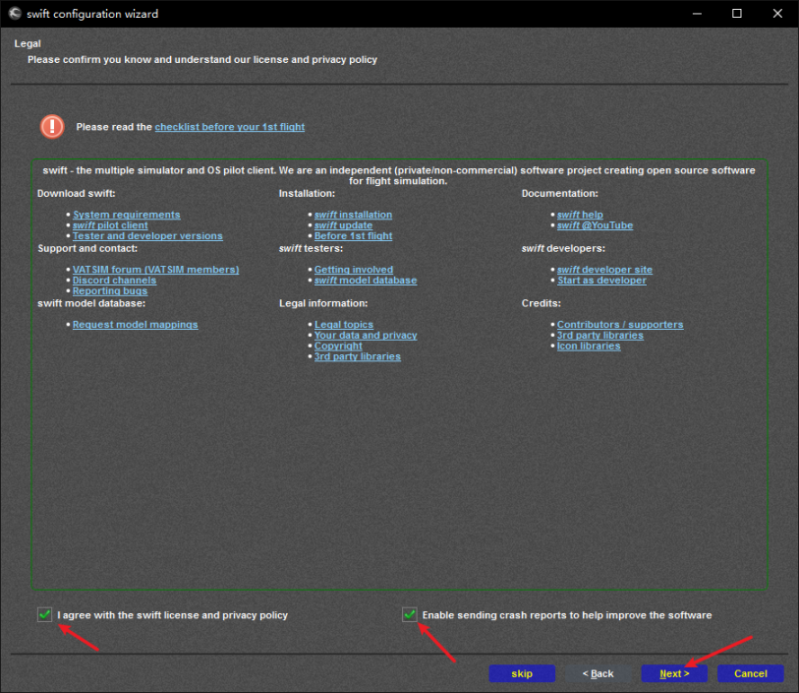Screen dimensions: 799x693
Task: Open the swift @YouTube link
Action: pyautogui.click(x=595, y=226)
